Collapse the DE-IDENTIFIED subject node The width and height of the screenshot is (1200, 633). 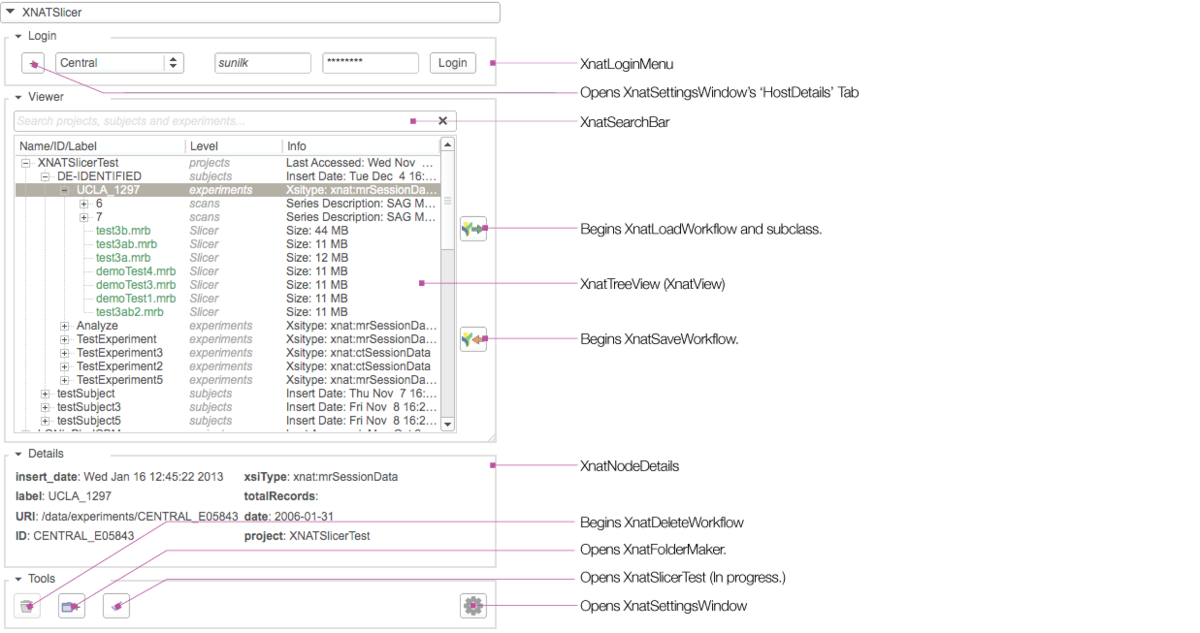click(x=44, y=175)
